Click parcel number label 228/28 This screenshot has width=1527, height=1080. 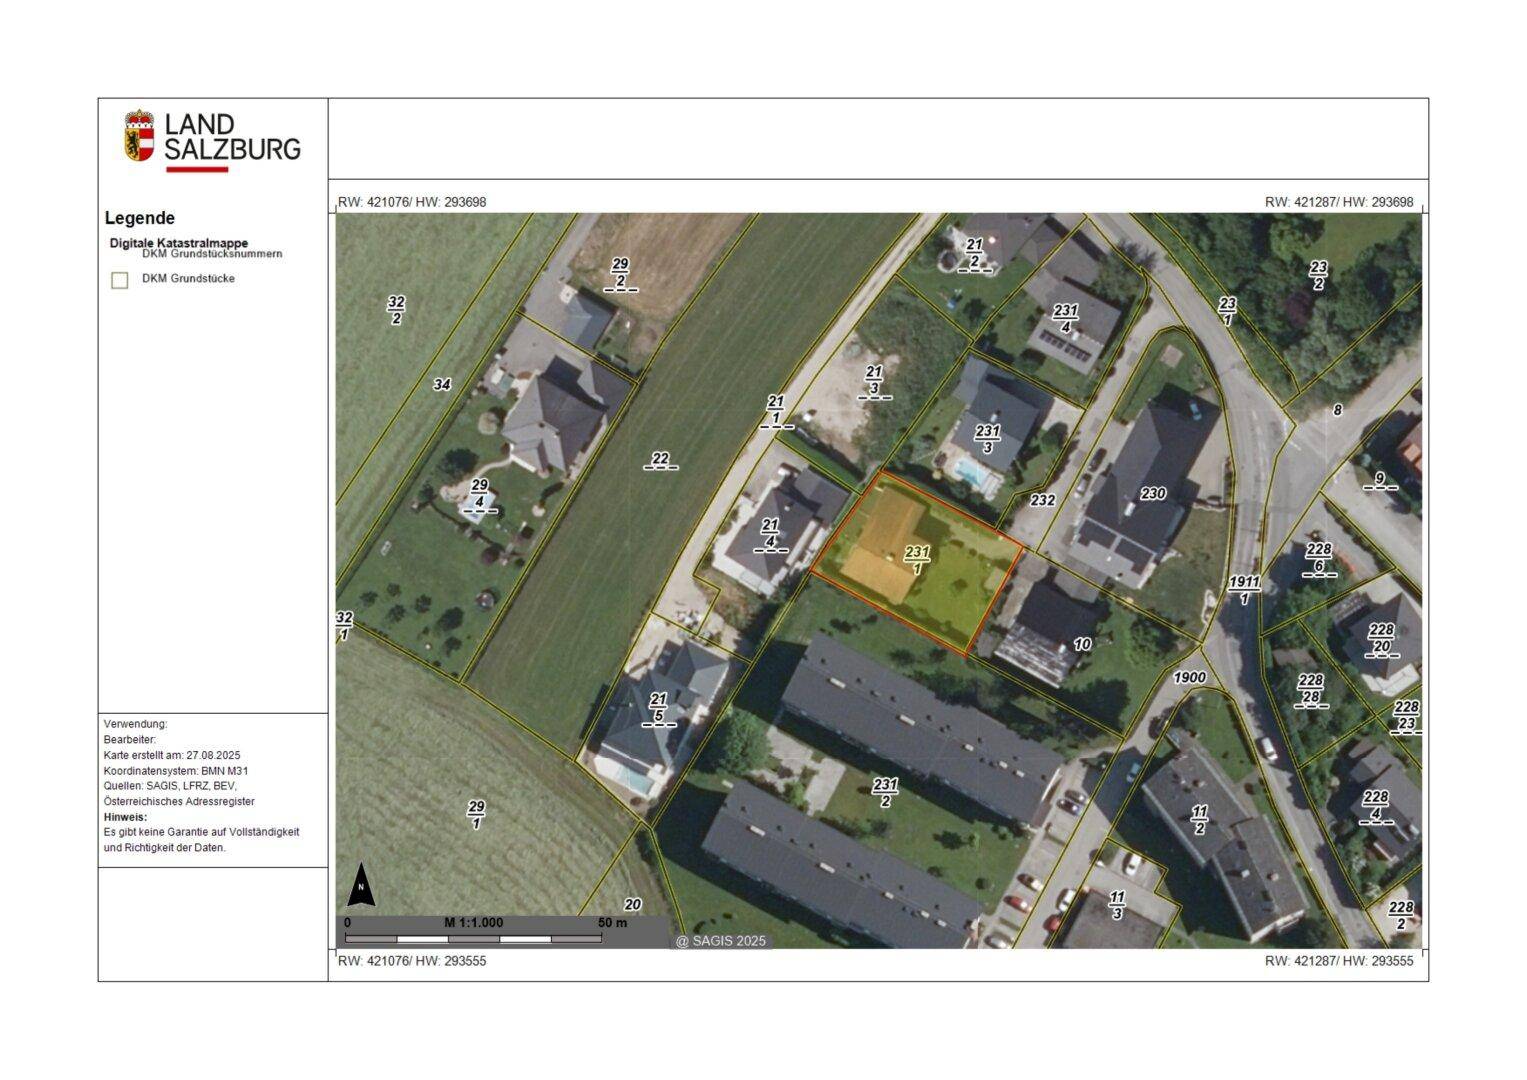click(x=1311, y=690)
